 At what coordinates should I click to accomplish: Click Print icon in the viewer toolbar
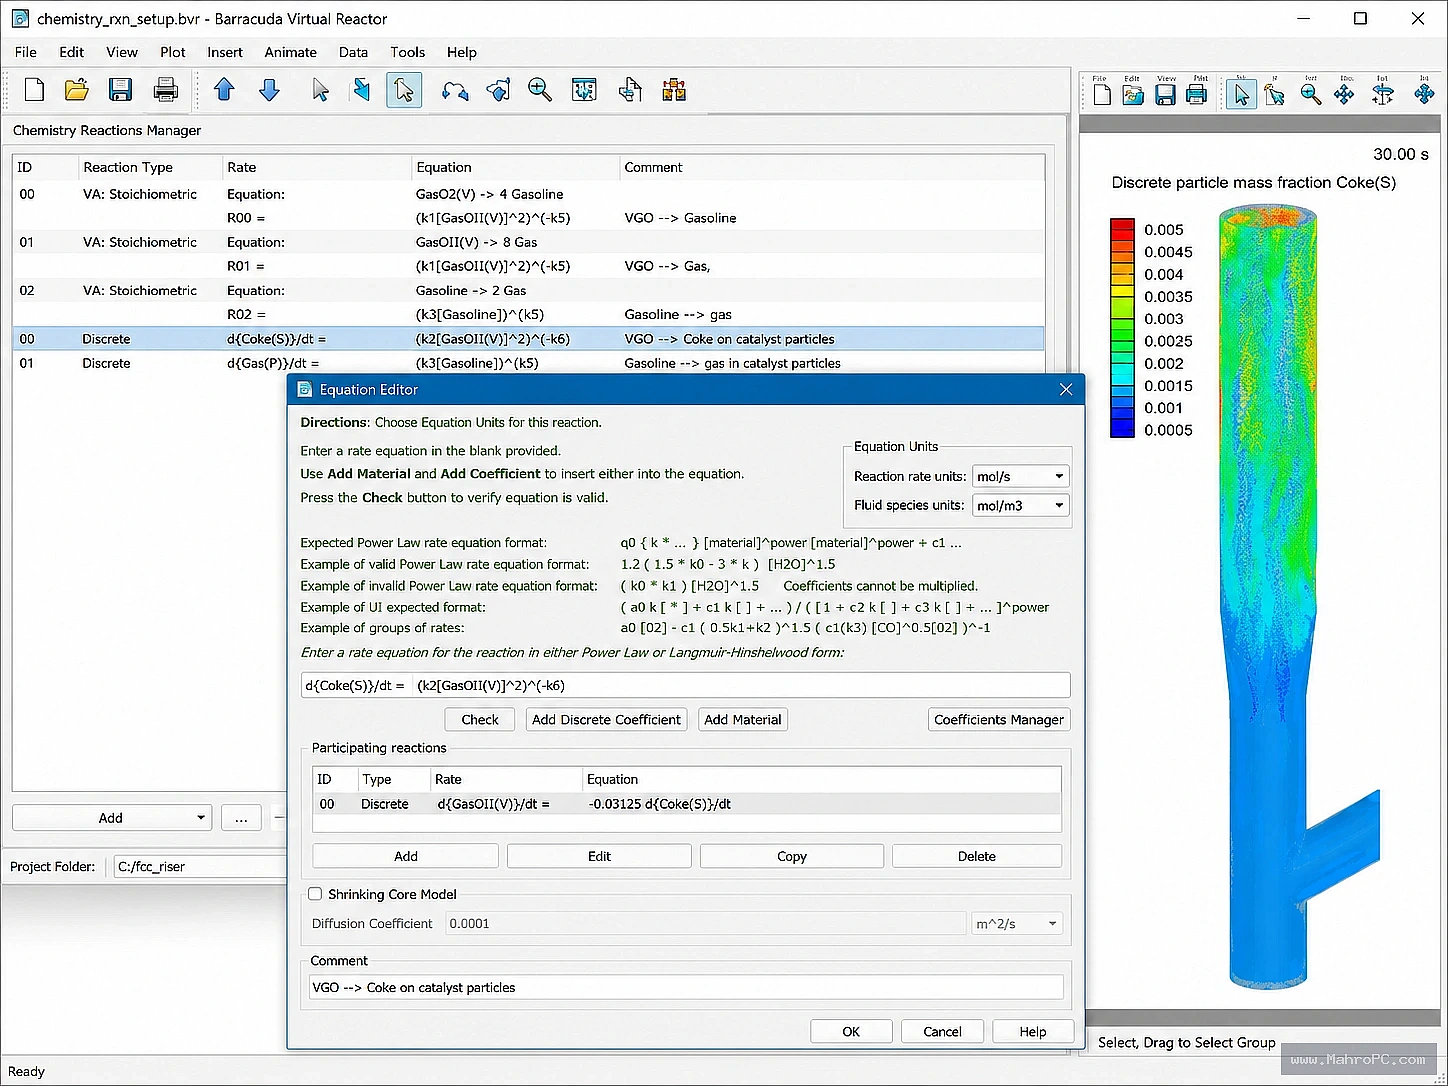coord(1196,94)
